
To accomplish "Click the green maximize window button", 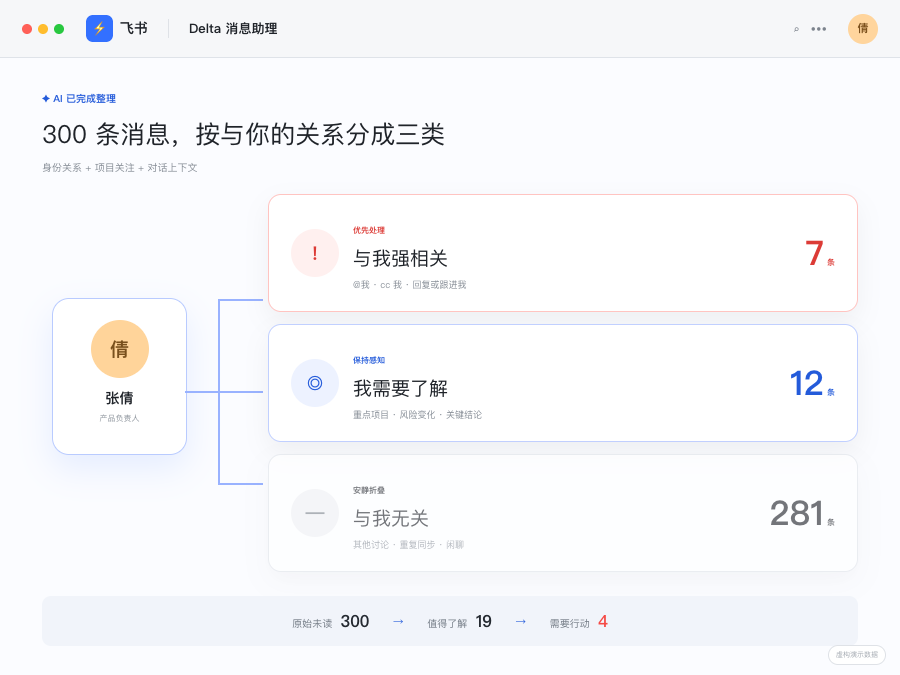I will point(59,29).
